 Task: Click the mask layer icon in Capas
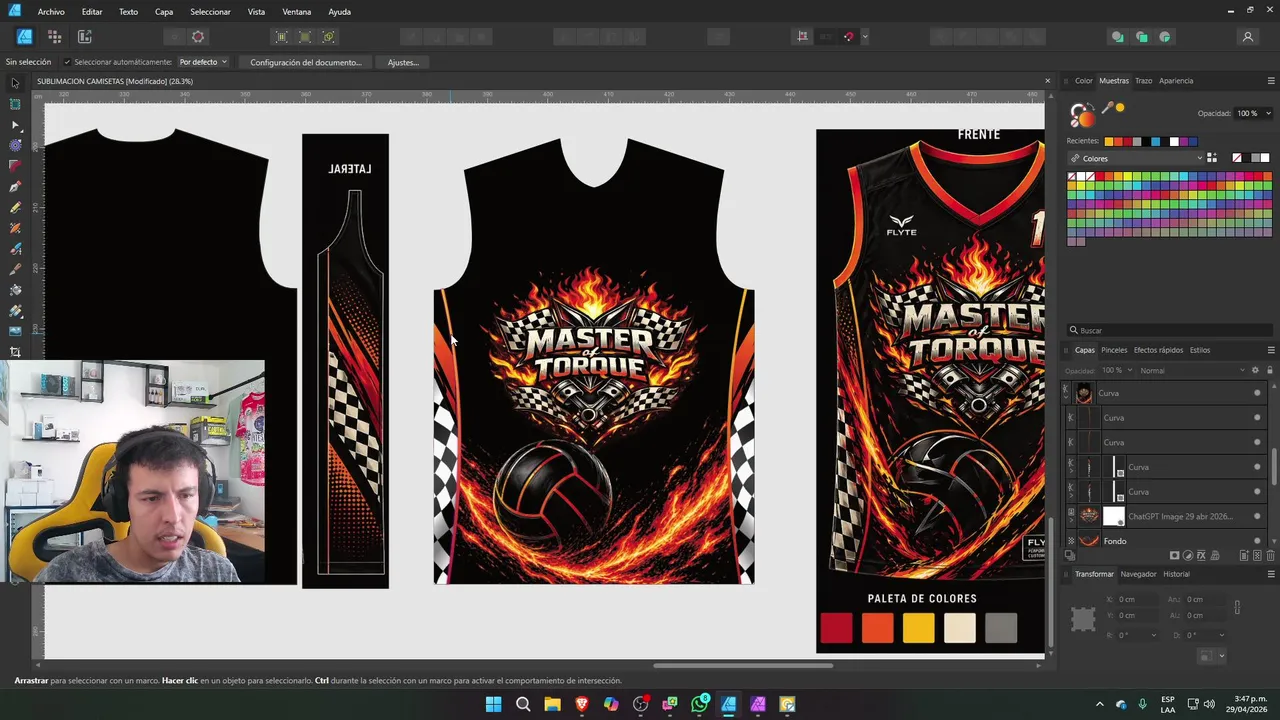pyautogui.click(x=1175, y=555)
